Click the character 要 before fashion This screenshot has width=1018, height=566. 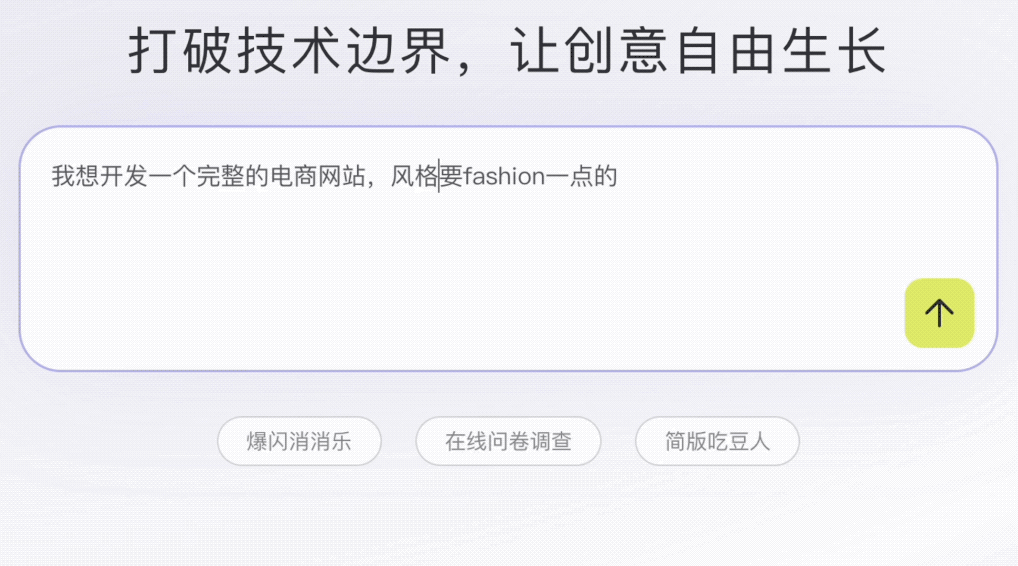[x=451, y=176]
